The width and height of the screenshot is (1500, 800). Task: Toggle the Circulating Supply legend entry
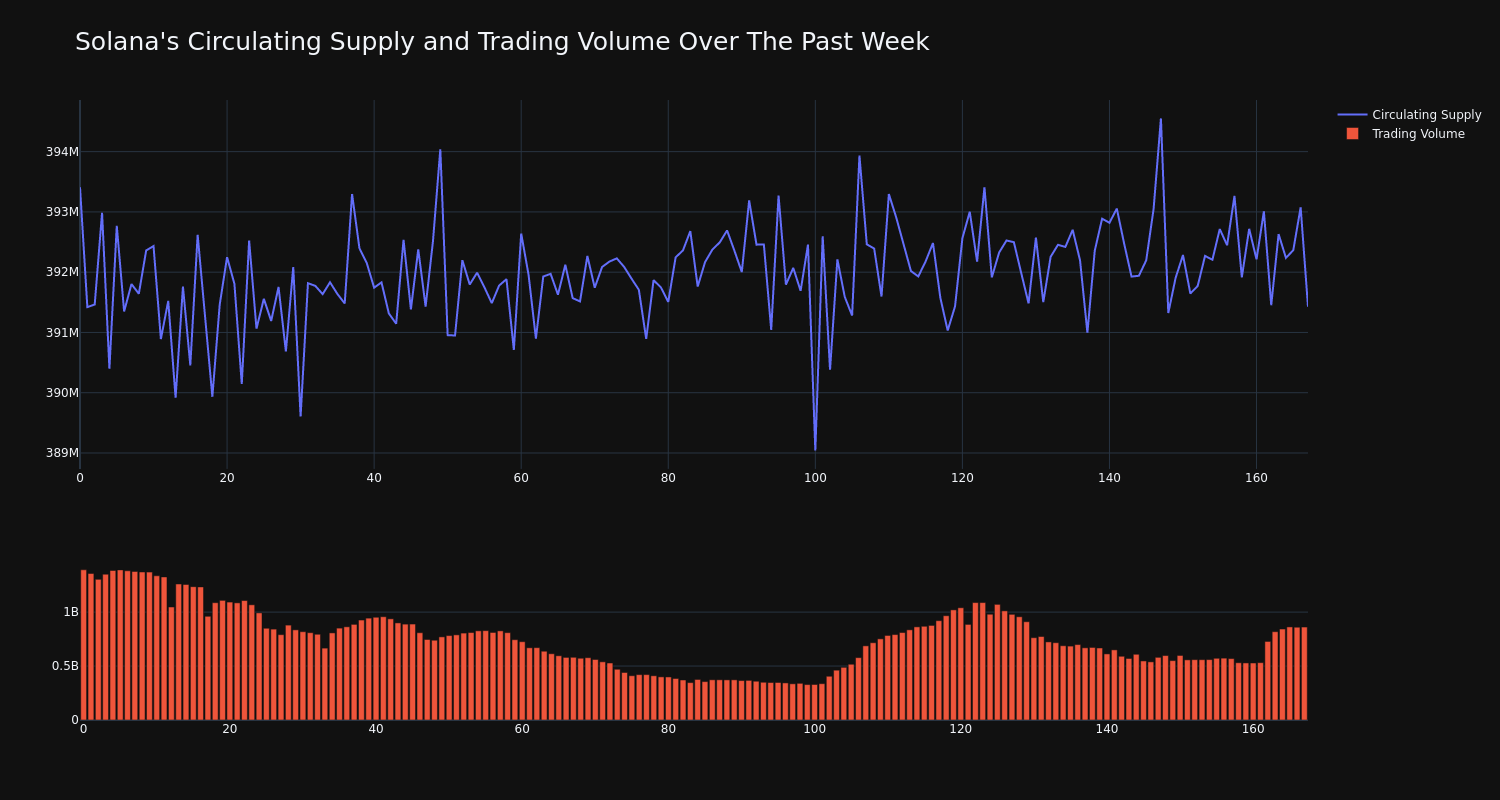(1409, 115)
